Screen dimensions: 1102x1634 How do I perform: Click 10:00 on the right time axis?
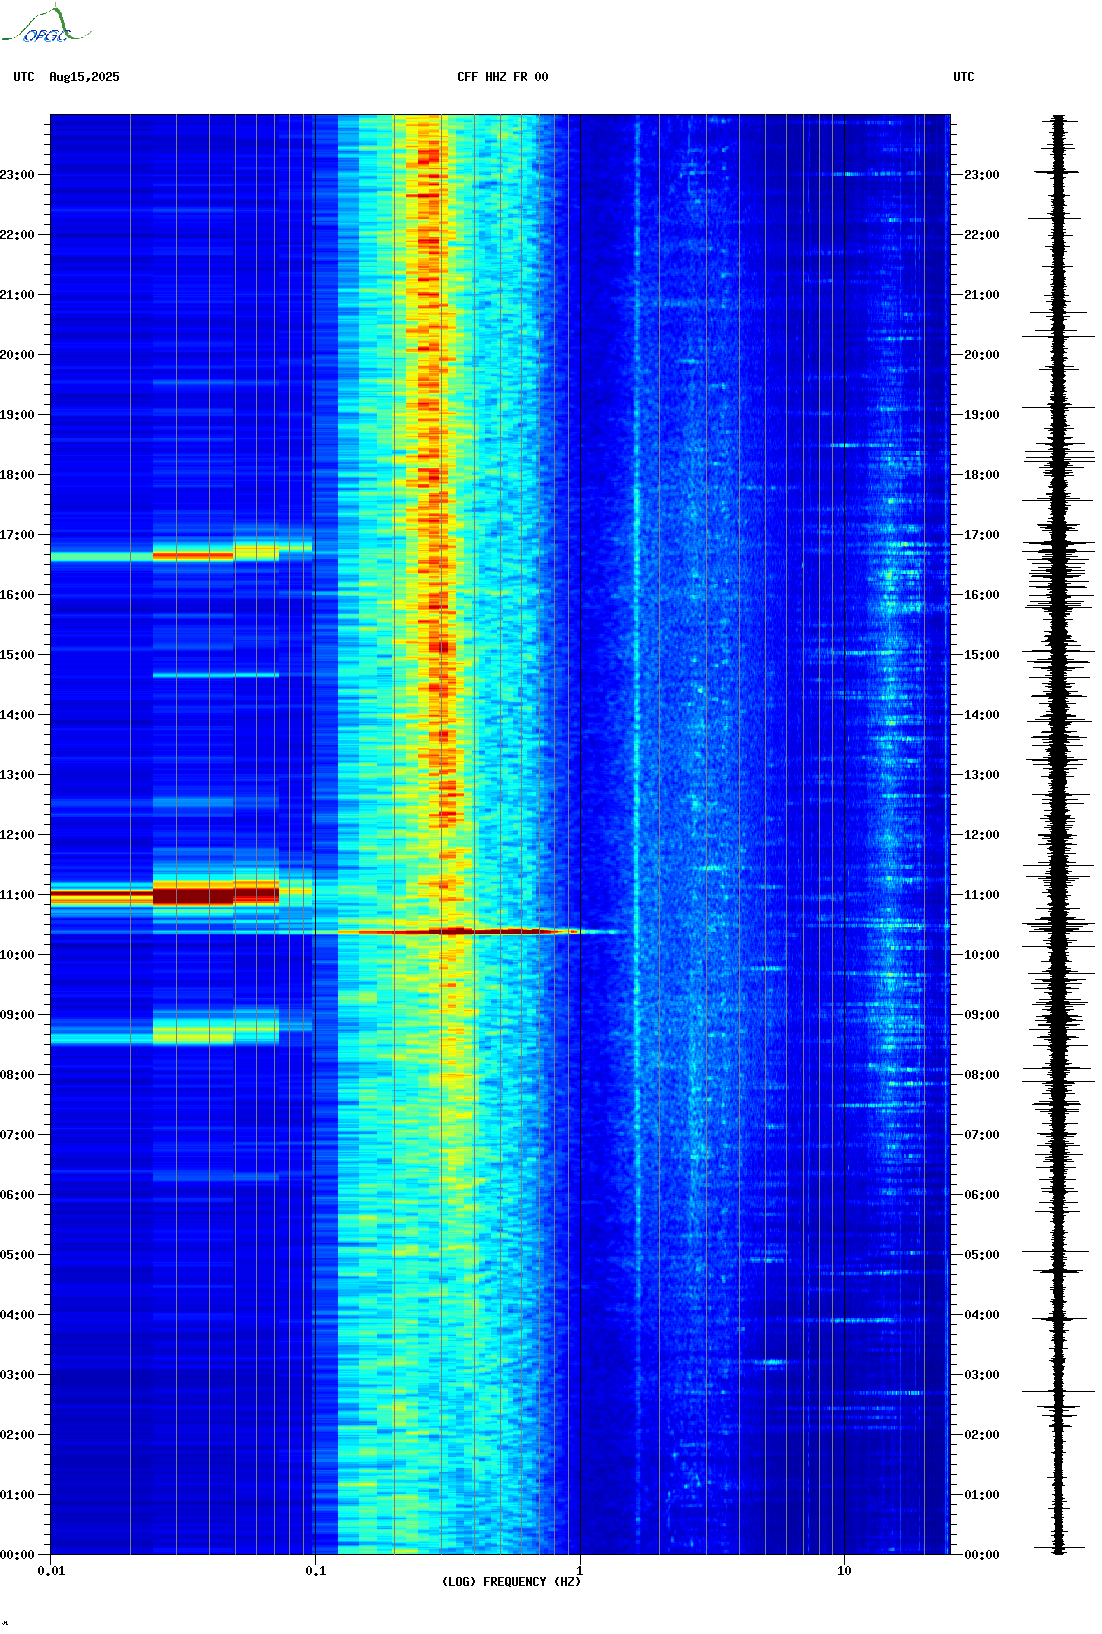(982, 955)
